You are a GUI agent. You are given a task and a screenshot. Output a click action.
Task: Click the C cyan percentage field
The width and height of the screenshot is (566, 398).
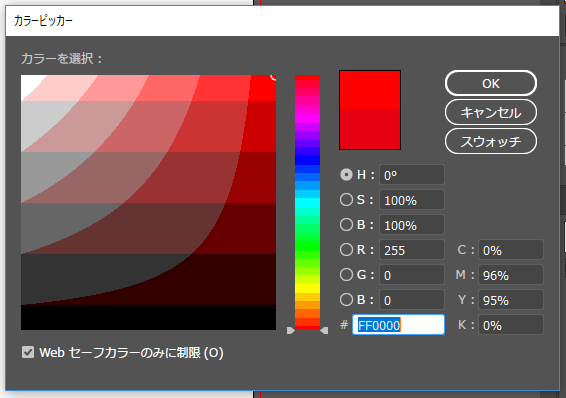click(x=511, y=250)
